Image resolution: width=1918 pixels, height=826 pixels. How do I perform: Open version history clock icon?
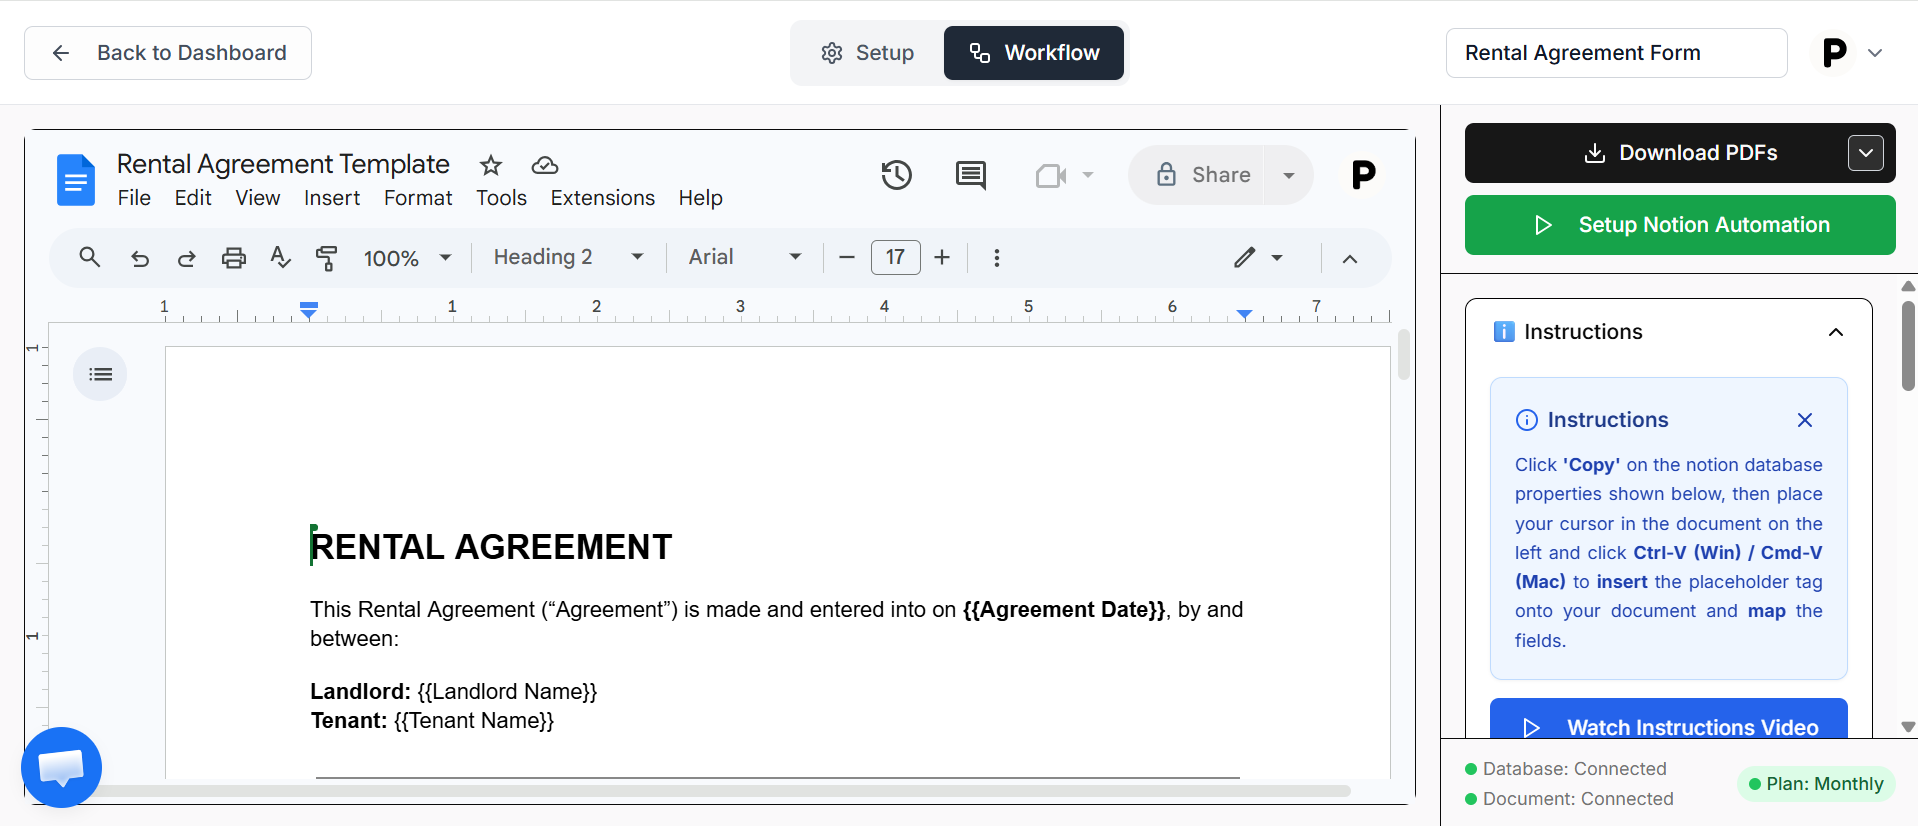[896, 175]
